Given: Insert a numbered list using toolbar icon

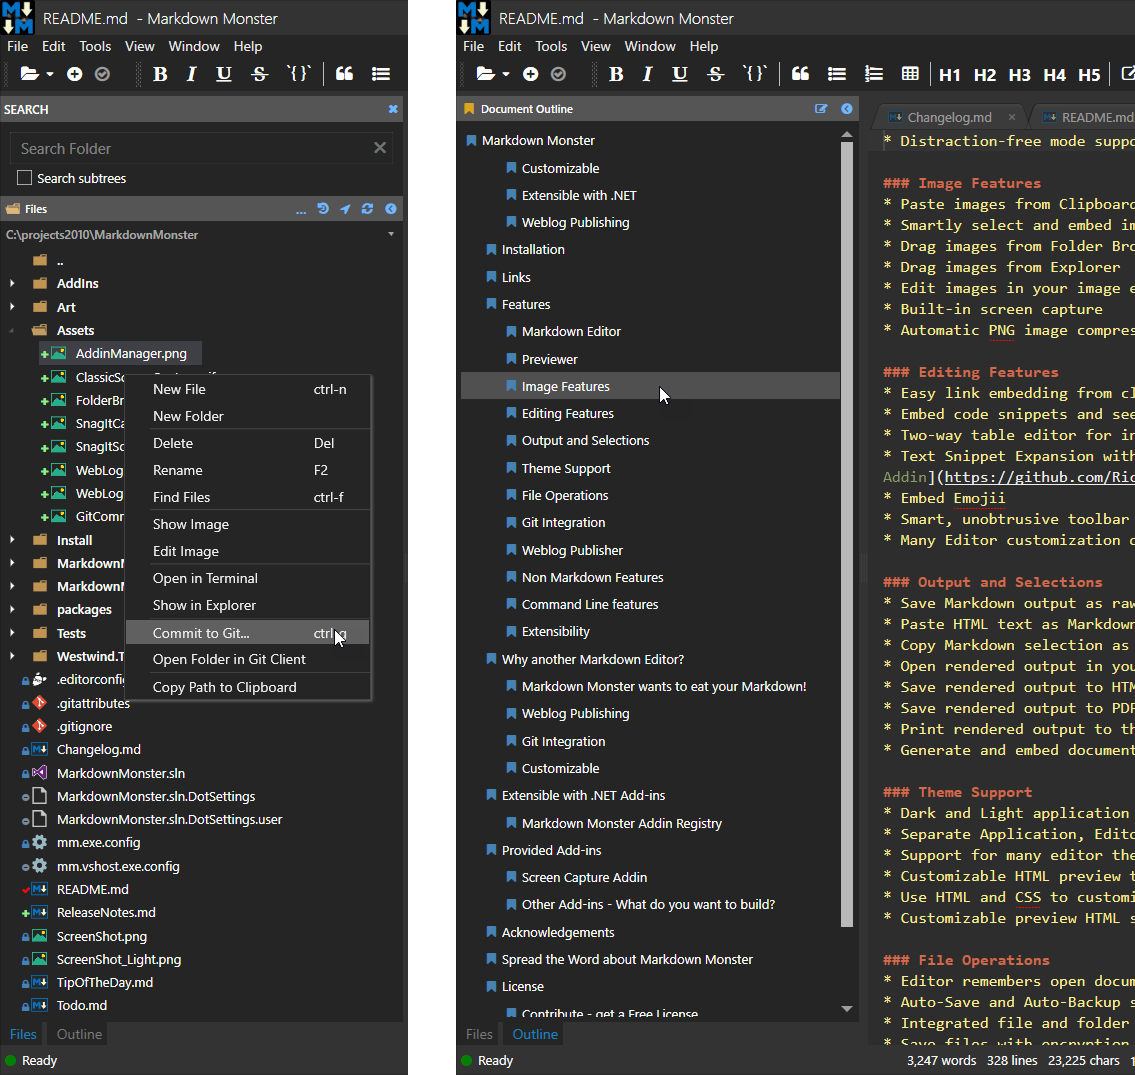Looking at the screenshot, I should coord(874,74).
